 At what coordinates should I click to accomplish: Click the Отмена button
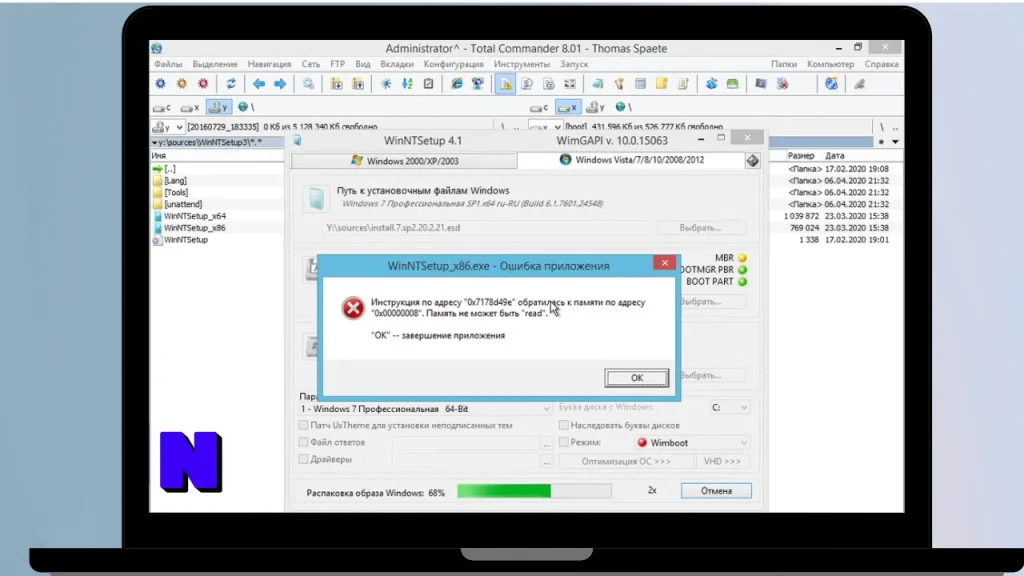coord(716,490)
